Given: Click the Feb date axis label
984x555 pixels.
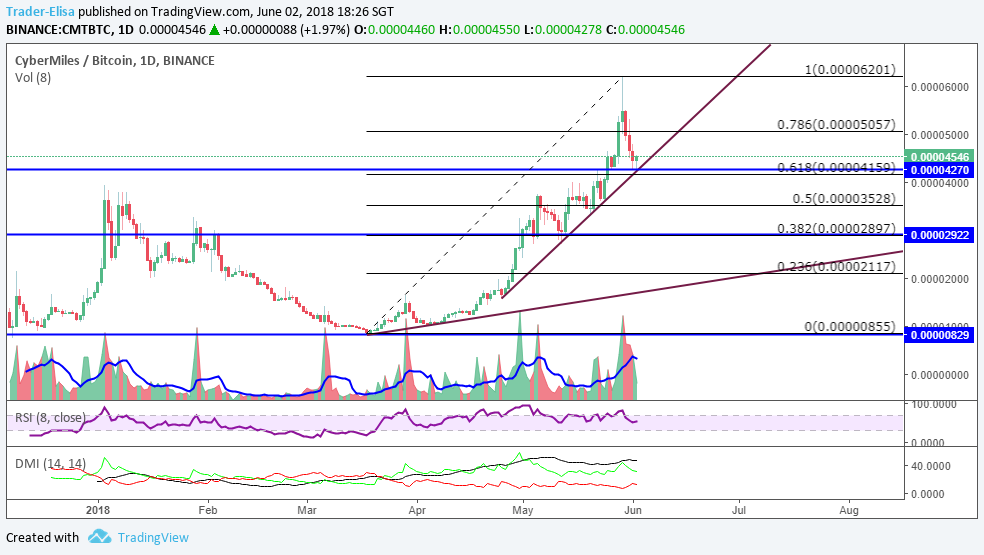Looking at the screenshot, I should coord(208,510).
